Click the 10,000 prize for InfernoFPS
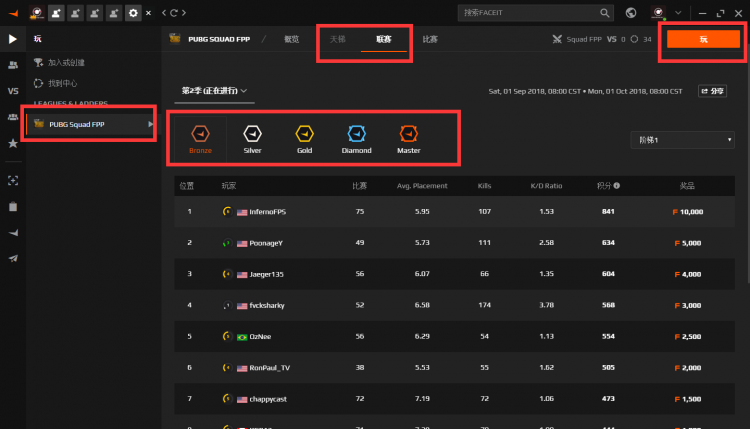The height and width of the screenshot is (429, 750). [688, 211]
